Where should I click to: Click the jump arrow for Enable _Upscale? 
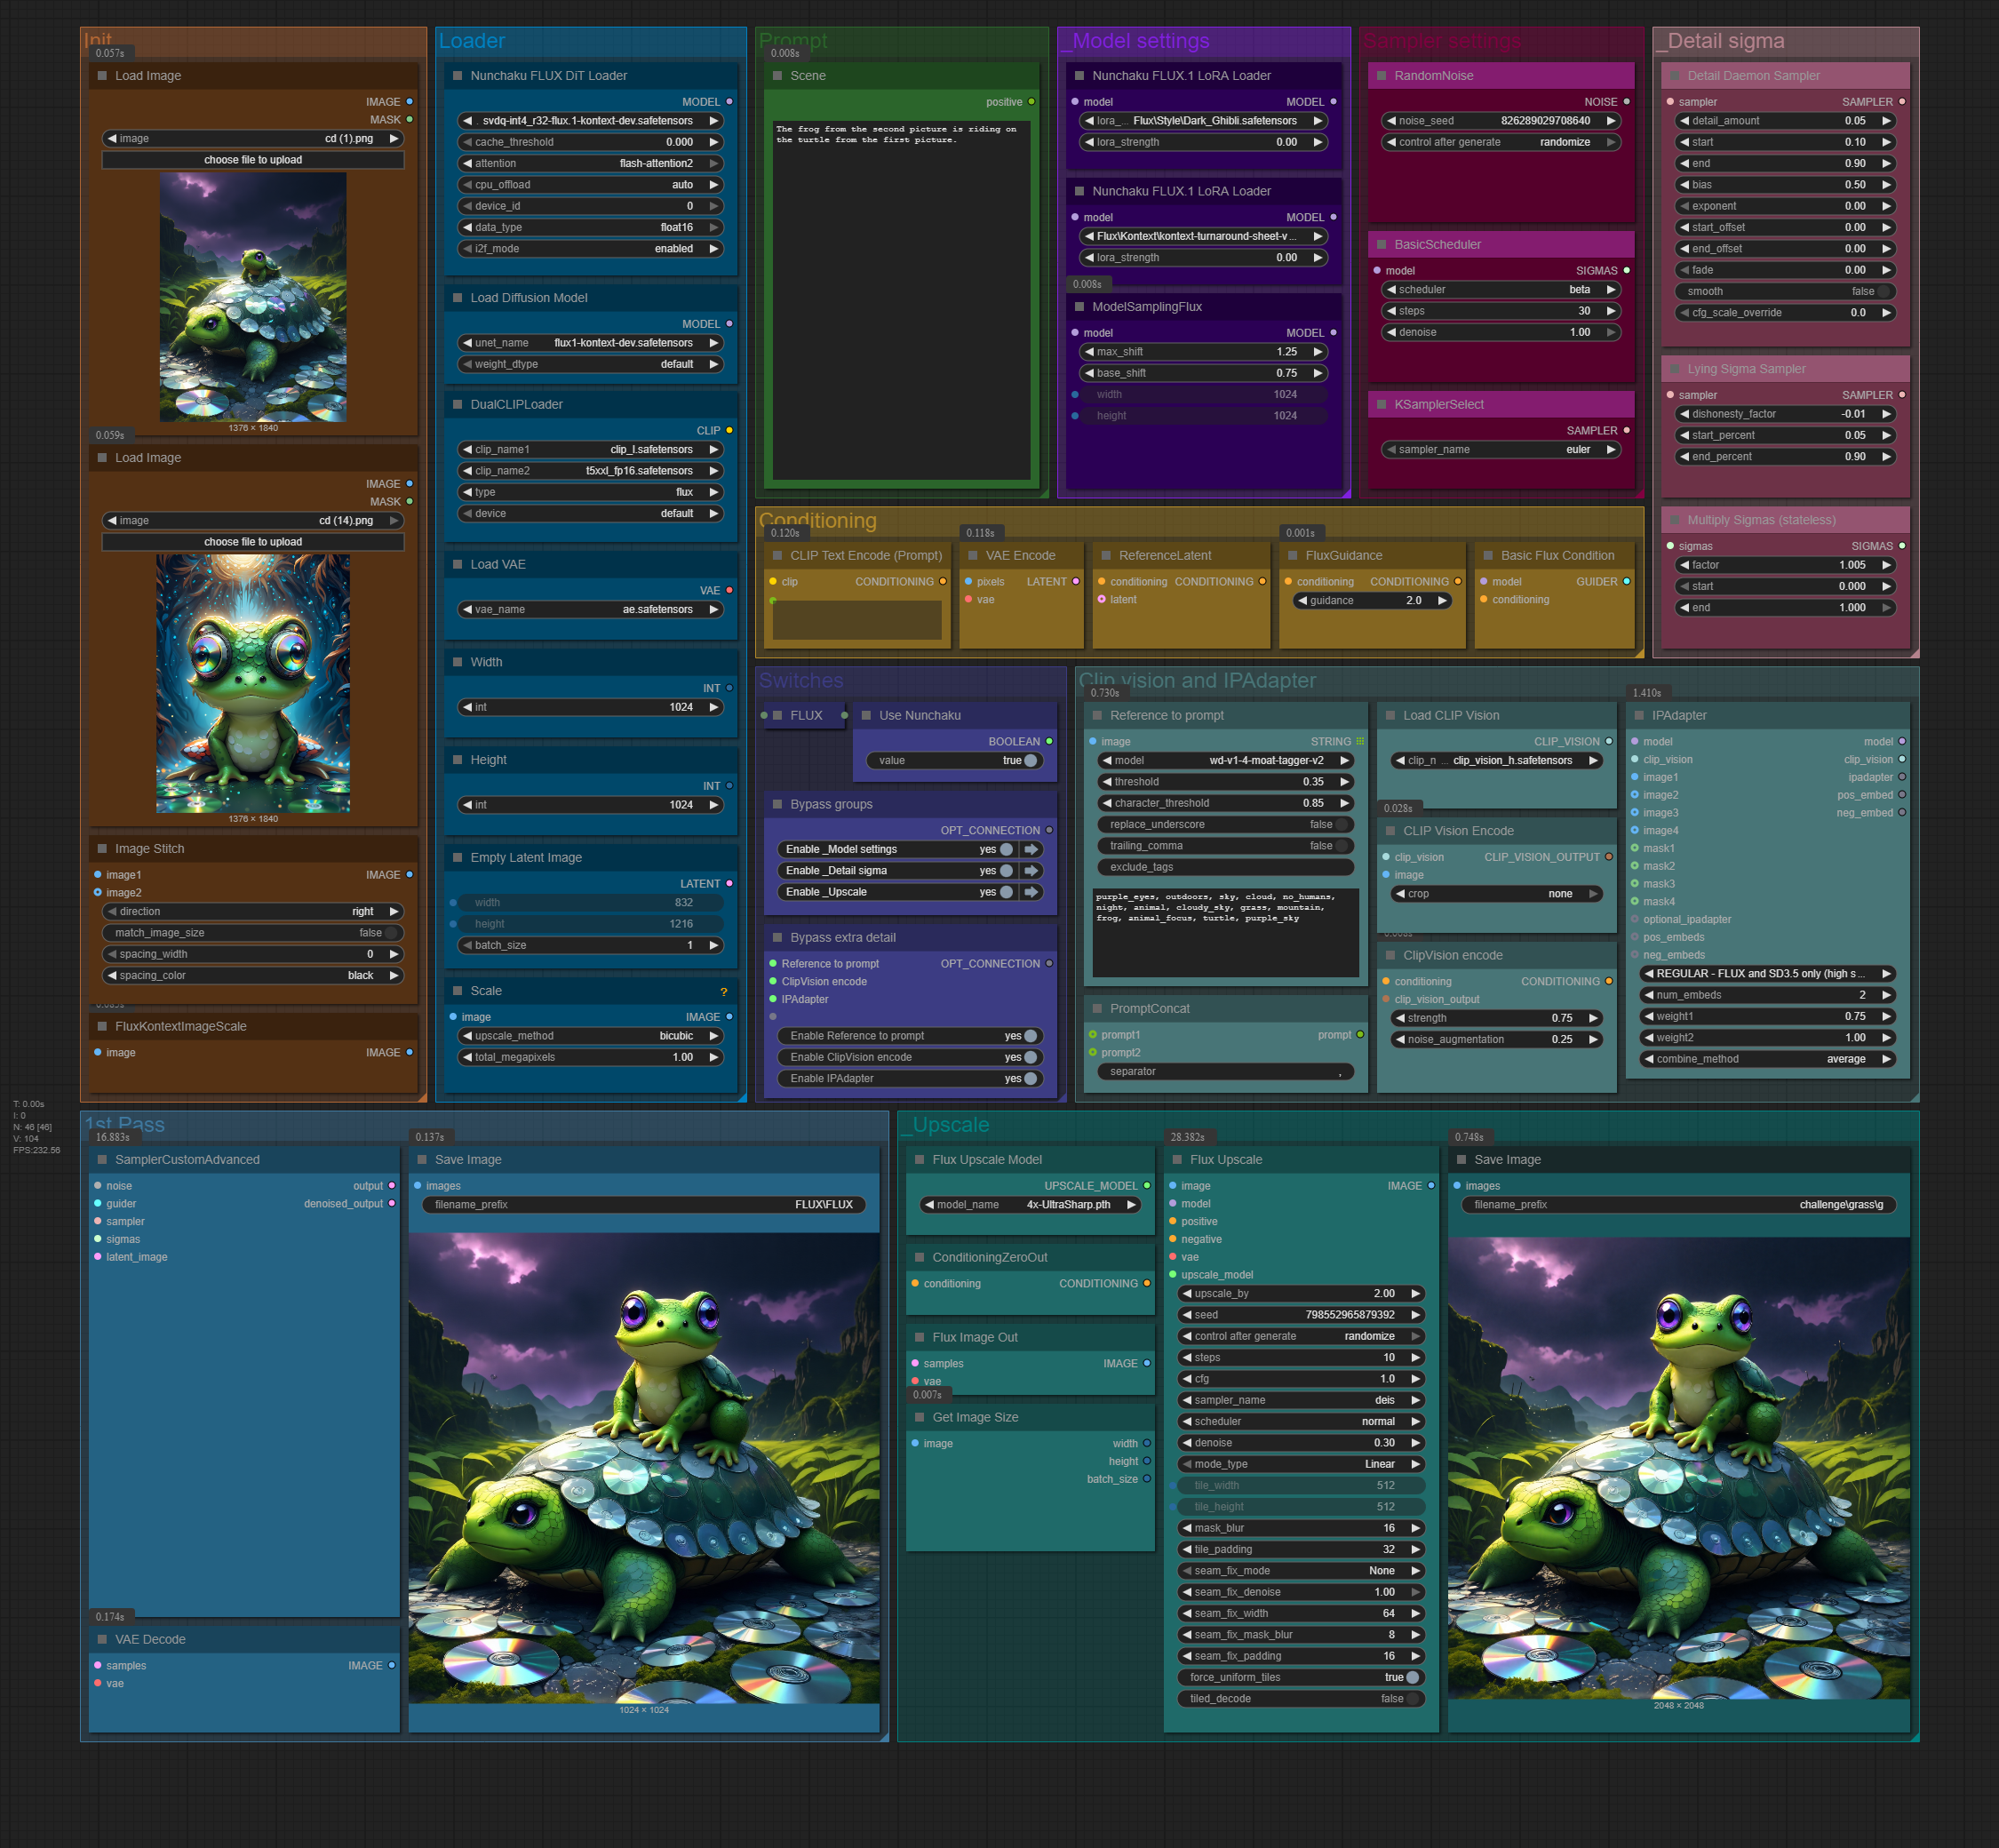[x=1031, y=892]
